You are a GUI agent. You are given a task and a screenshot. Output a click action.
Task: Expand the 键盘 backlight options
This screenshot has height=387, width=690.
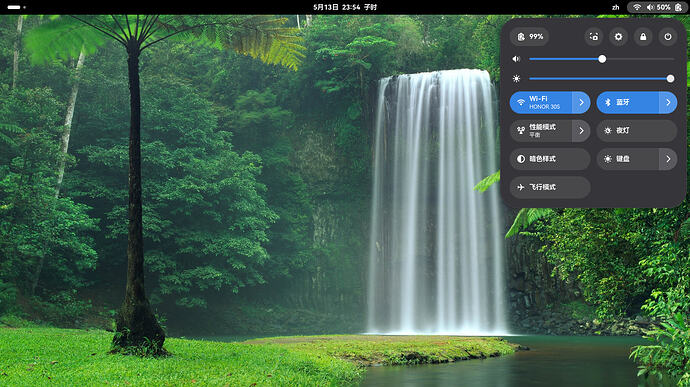pos(668,159)
